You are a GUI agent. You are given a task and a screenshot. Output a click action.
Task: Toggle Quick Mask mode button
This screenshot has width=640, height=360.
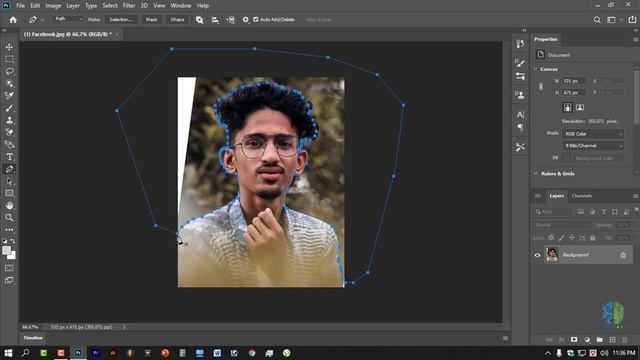pyautogui.click(x=9, y=268)
